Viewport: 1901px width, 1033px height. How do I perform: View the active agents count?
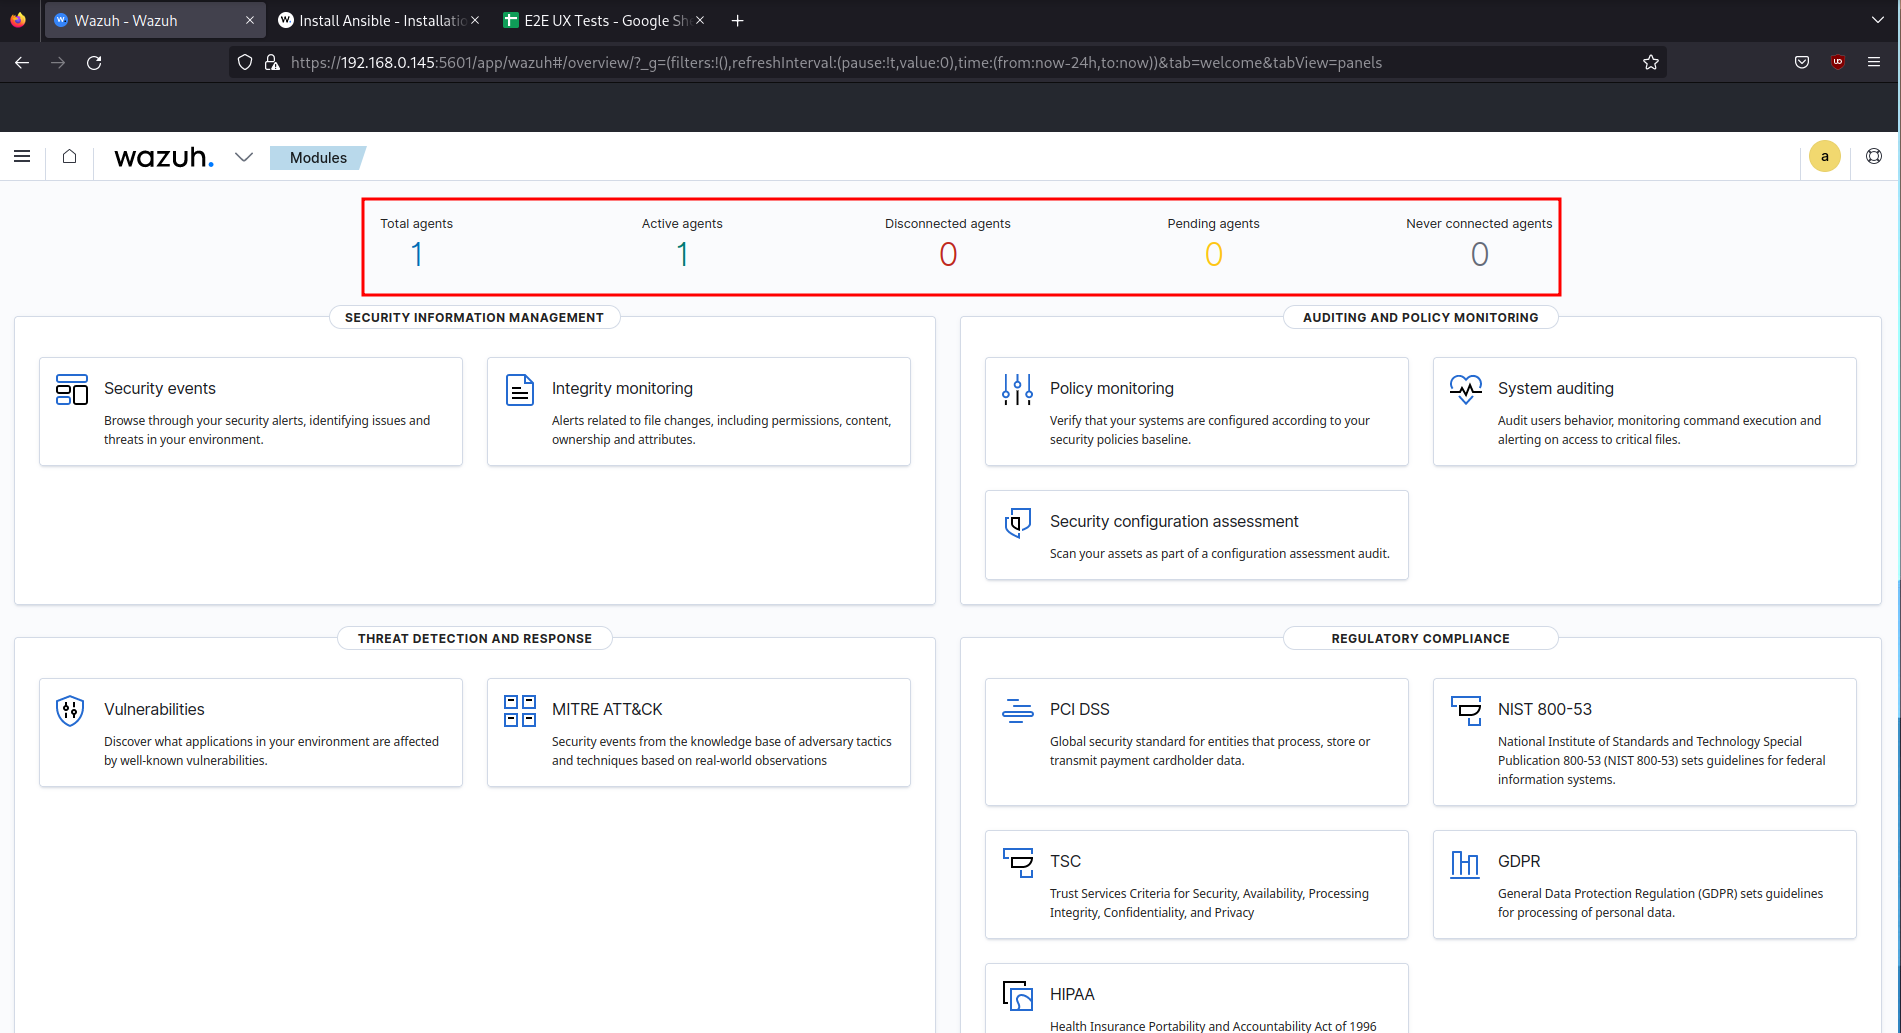point(682,255)
